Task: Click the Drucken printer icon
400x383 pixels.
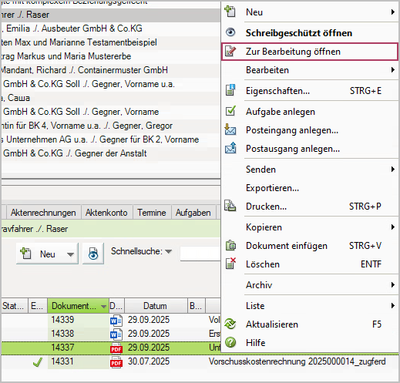Action: point(230,206)
